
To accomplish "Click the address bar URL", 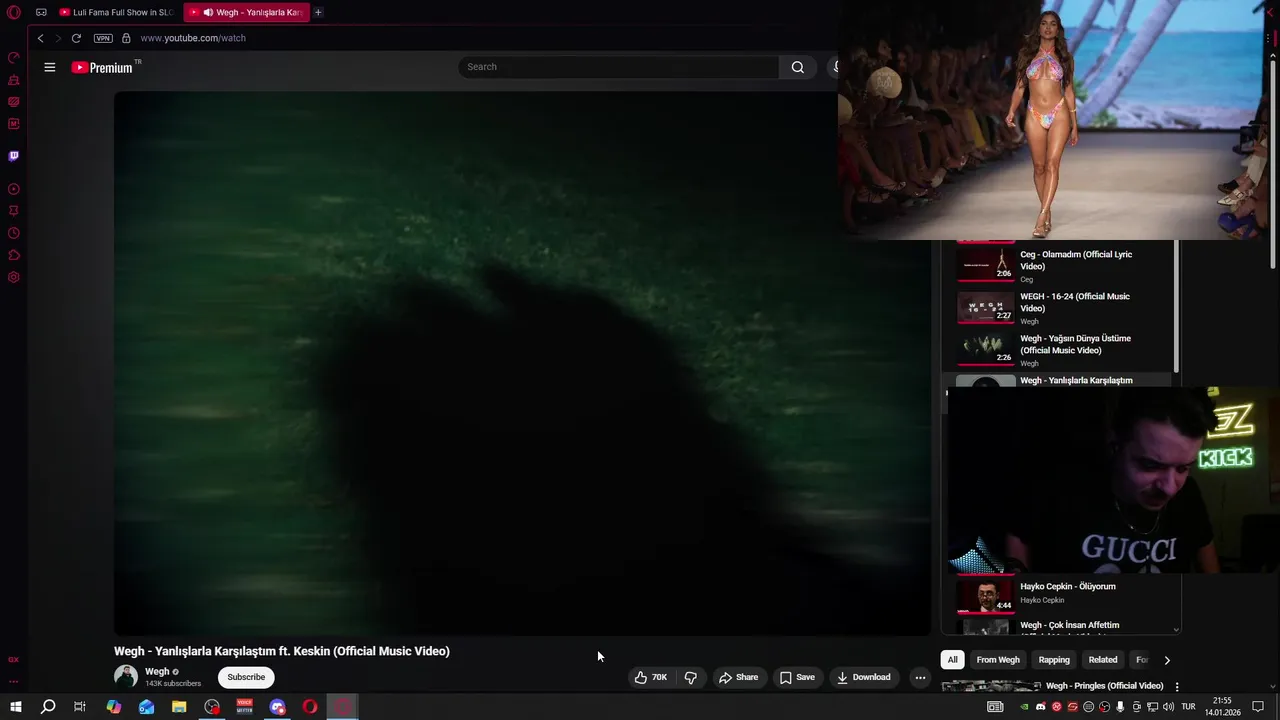I will (193, 38).
